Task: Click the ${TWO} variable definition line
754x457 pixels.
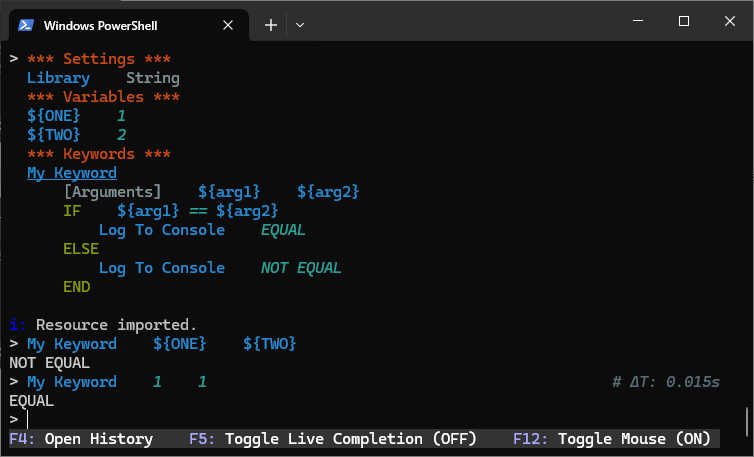Action: (x=76, y=135)
